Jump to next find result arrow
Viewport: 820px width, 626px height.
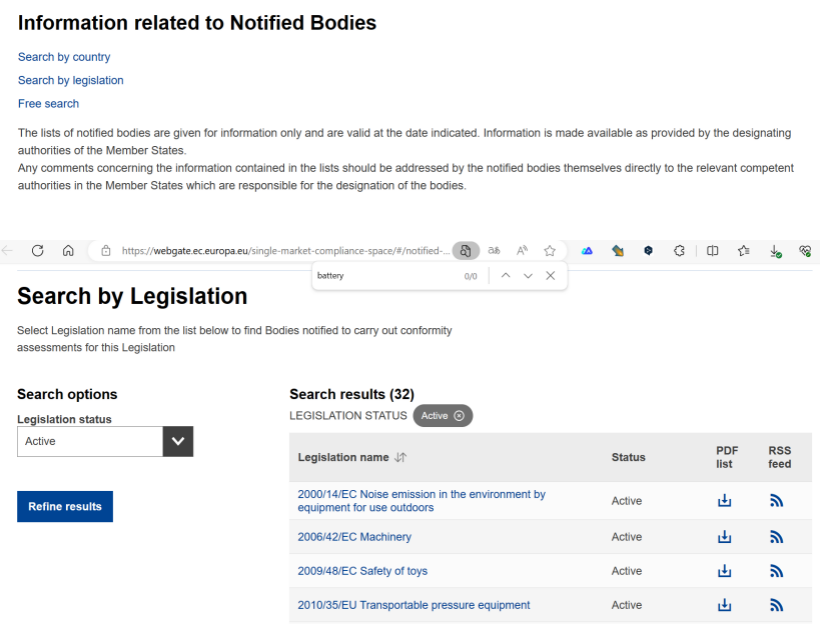pos(528,276)
